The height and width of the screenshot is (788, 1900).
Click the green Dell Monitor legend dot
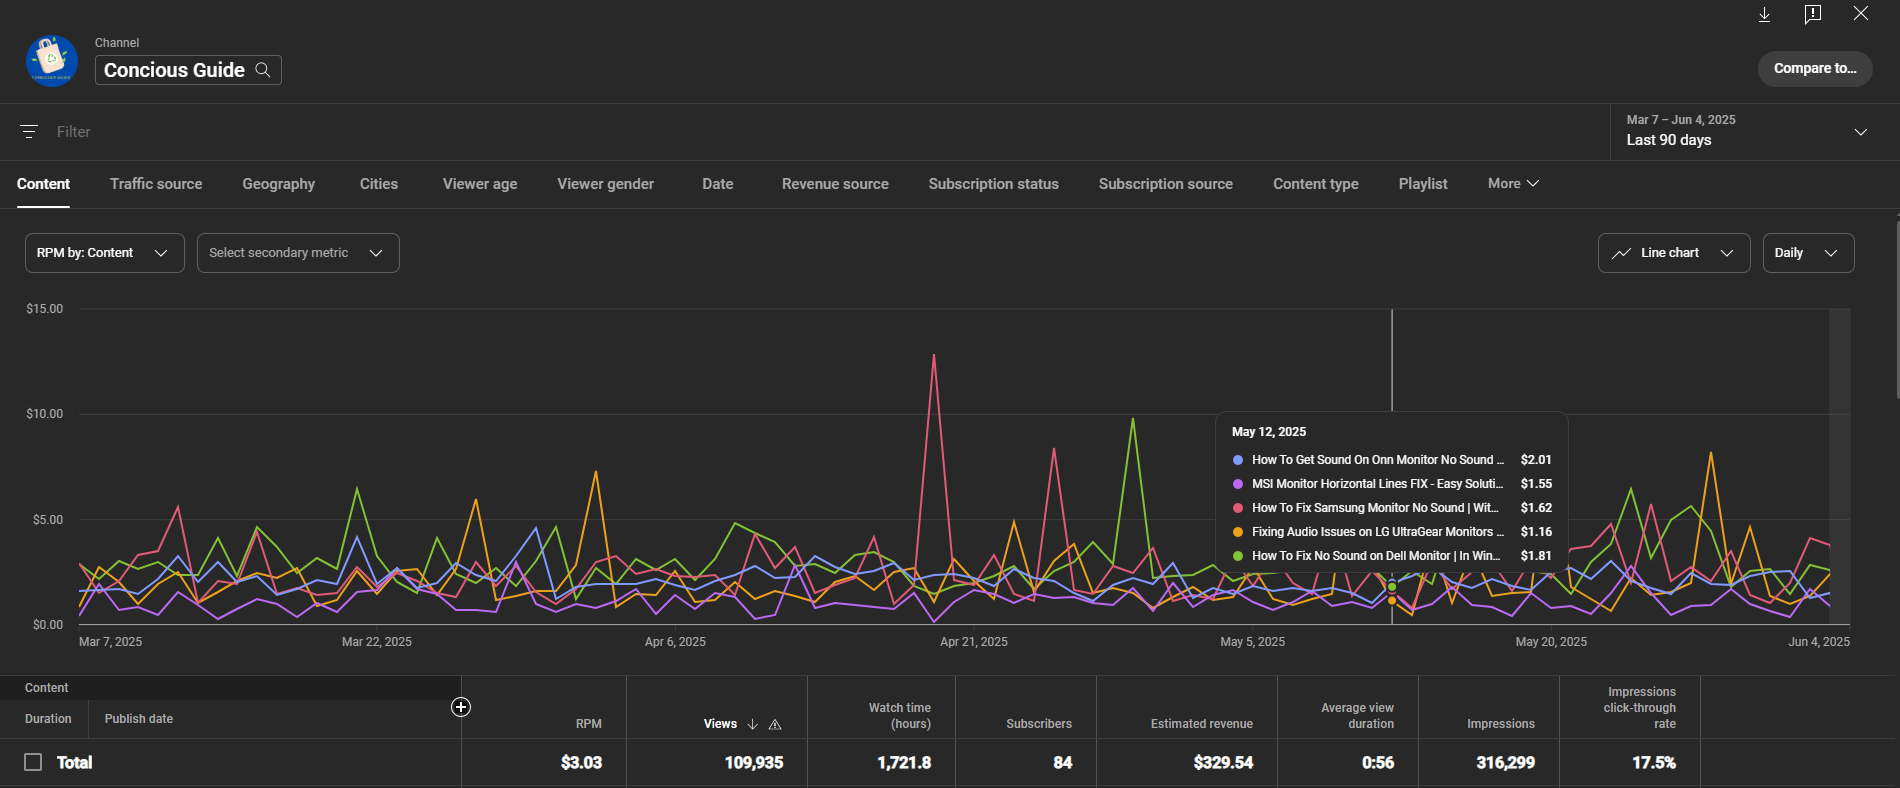(x=1238, y=556)
